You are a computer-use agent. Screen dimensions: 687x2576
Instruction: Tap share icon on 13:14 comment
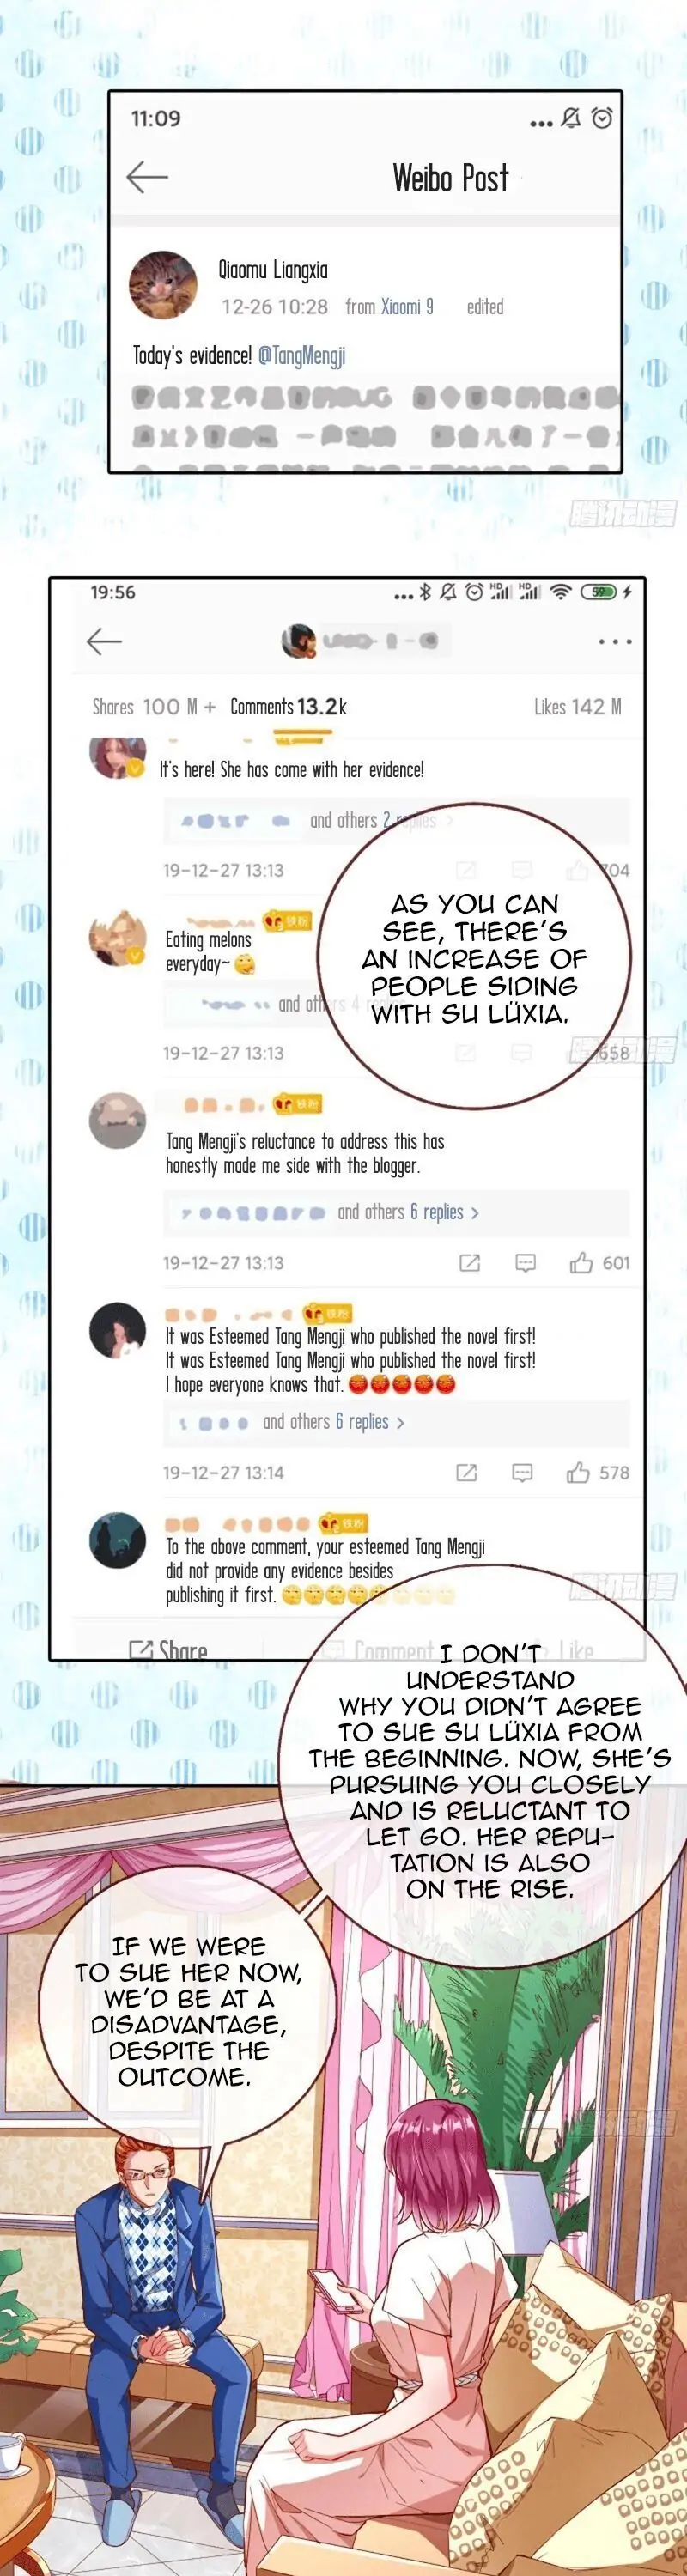pos(466,1473)
